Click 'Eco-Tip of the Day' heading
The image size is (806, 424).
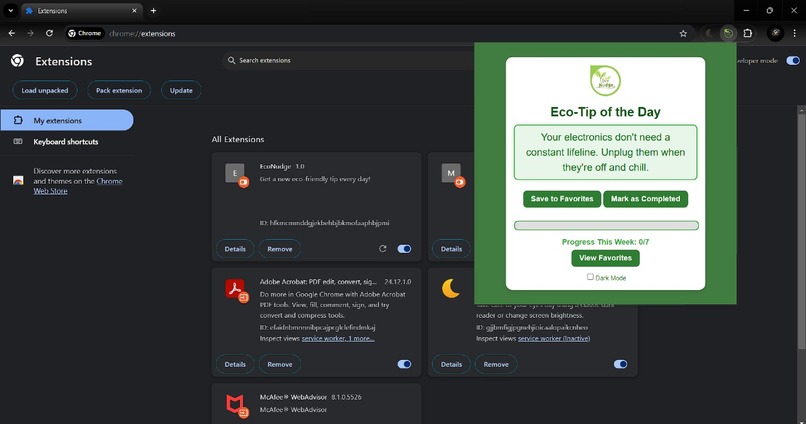(x=605, y=112)
